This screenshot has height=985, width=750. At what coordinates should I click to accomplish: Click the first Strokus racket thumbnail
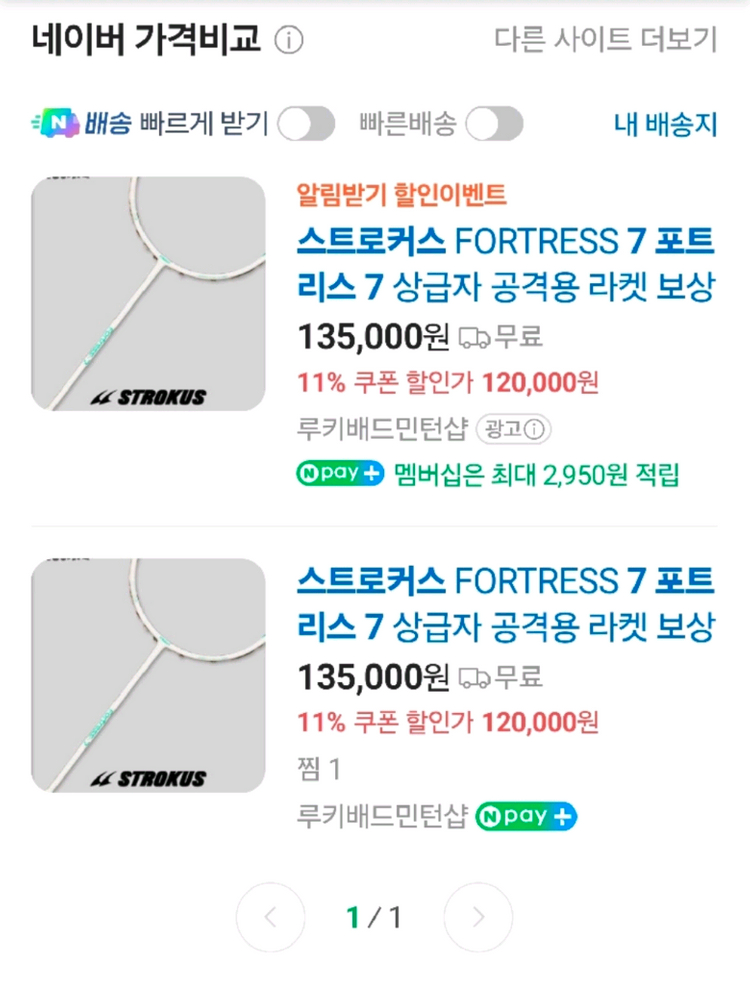coord(148,294)
